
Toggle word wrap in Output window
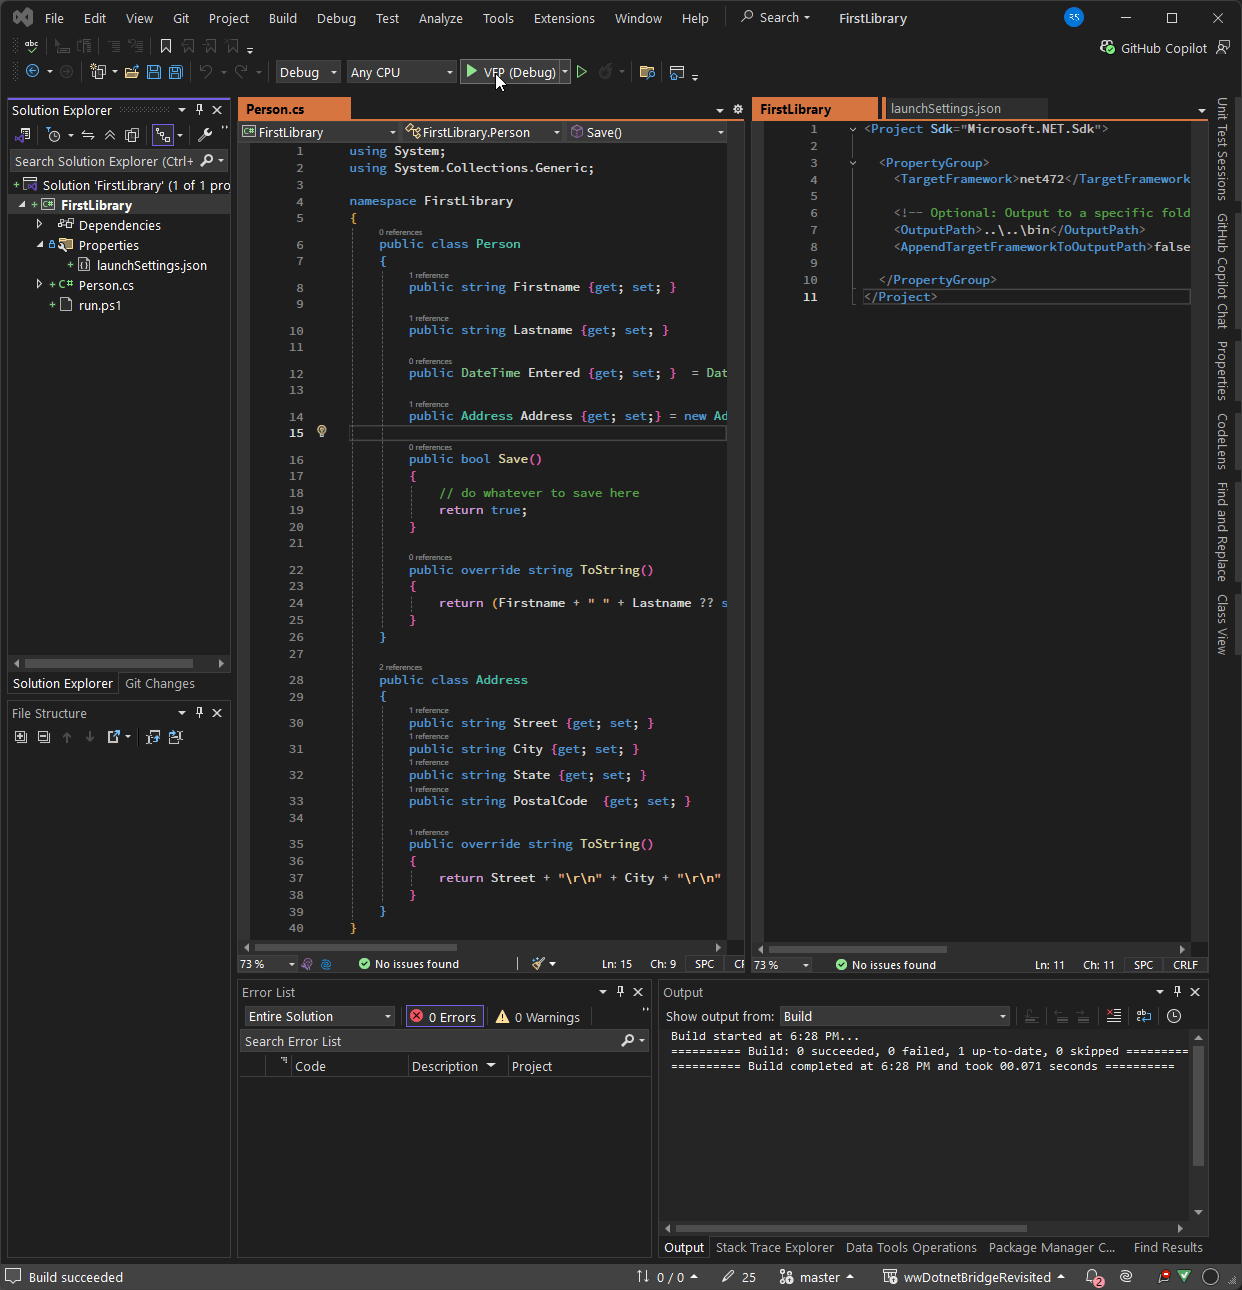coord(1144,1016)
